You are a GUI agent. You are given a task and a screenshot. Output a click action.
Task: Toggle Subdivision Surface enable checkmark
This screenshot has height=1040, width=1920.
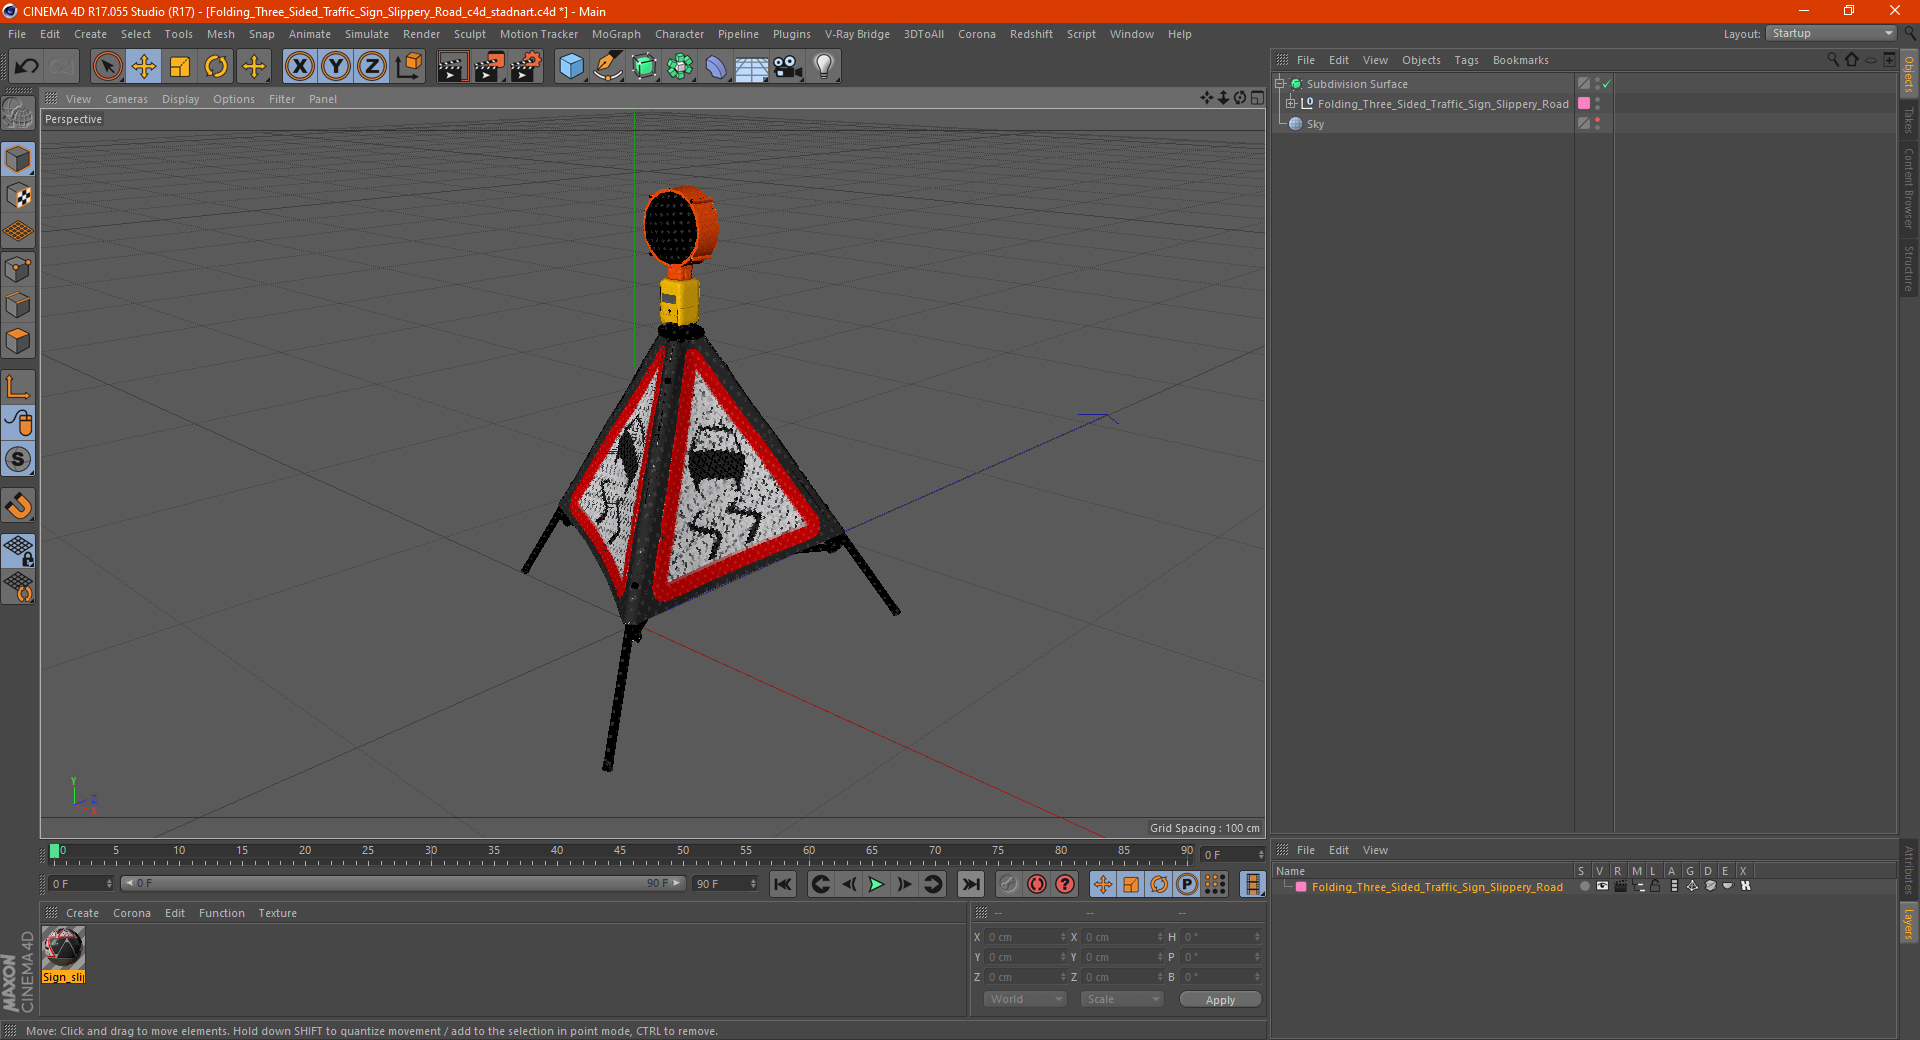[x=1607, y=84]
